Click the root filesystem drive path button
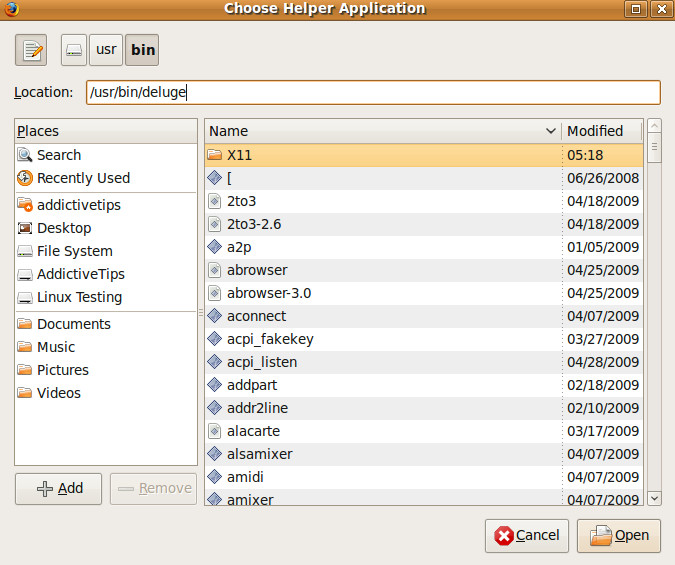This screenshot has height=565, width=675. point(74,50)
